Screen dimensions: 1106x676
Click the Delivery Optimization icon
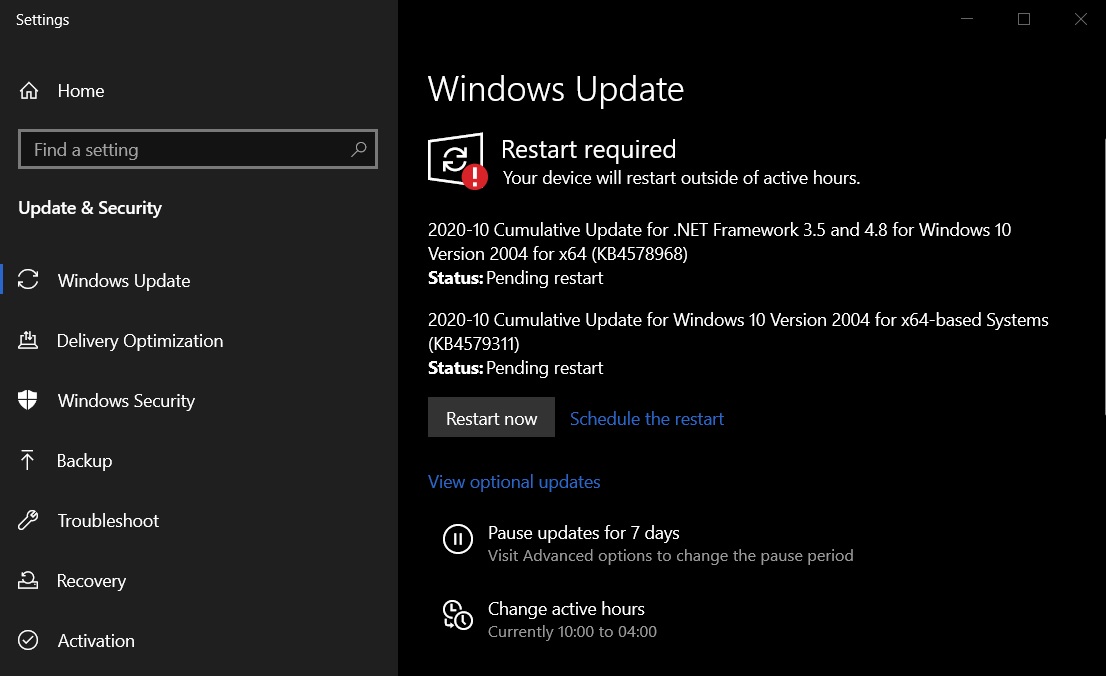[28, 340]
